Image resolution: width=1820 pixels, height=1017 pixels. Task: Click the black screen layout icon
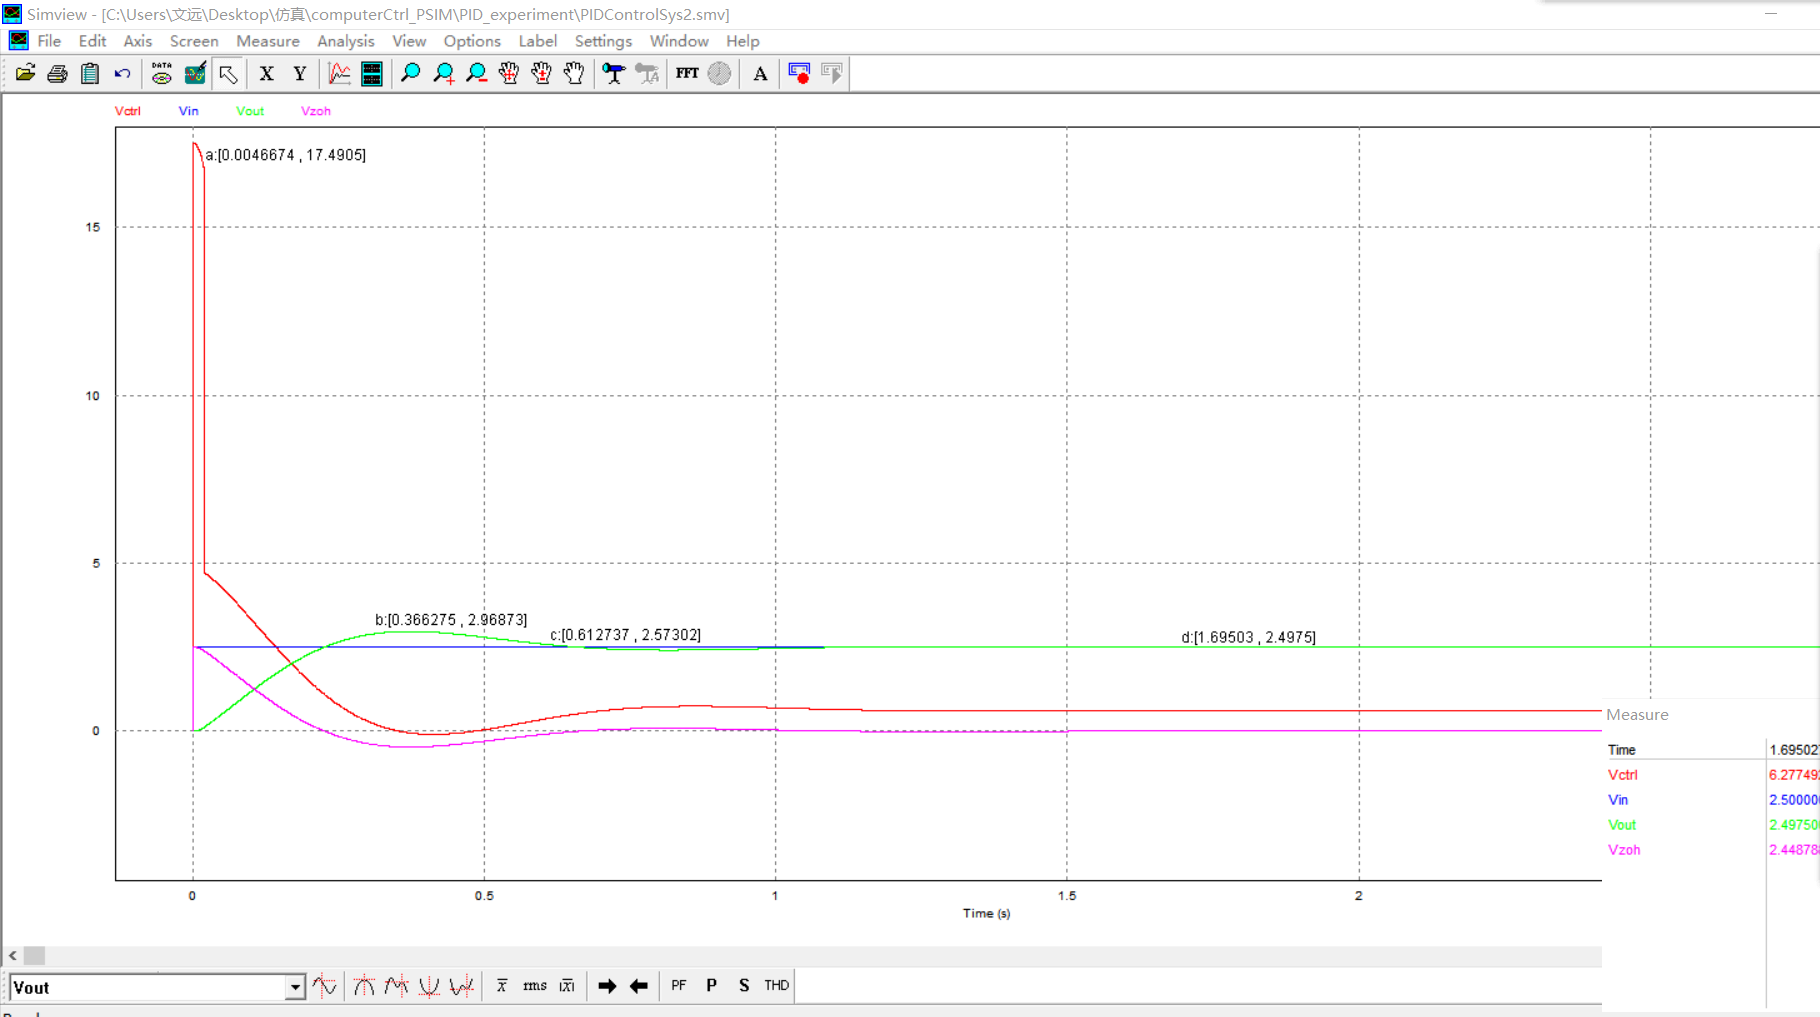point(371,73)
